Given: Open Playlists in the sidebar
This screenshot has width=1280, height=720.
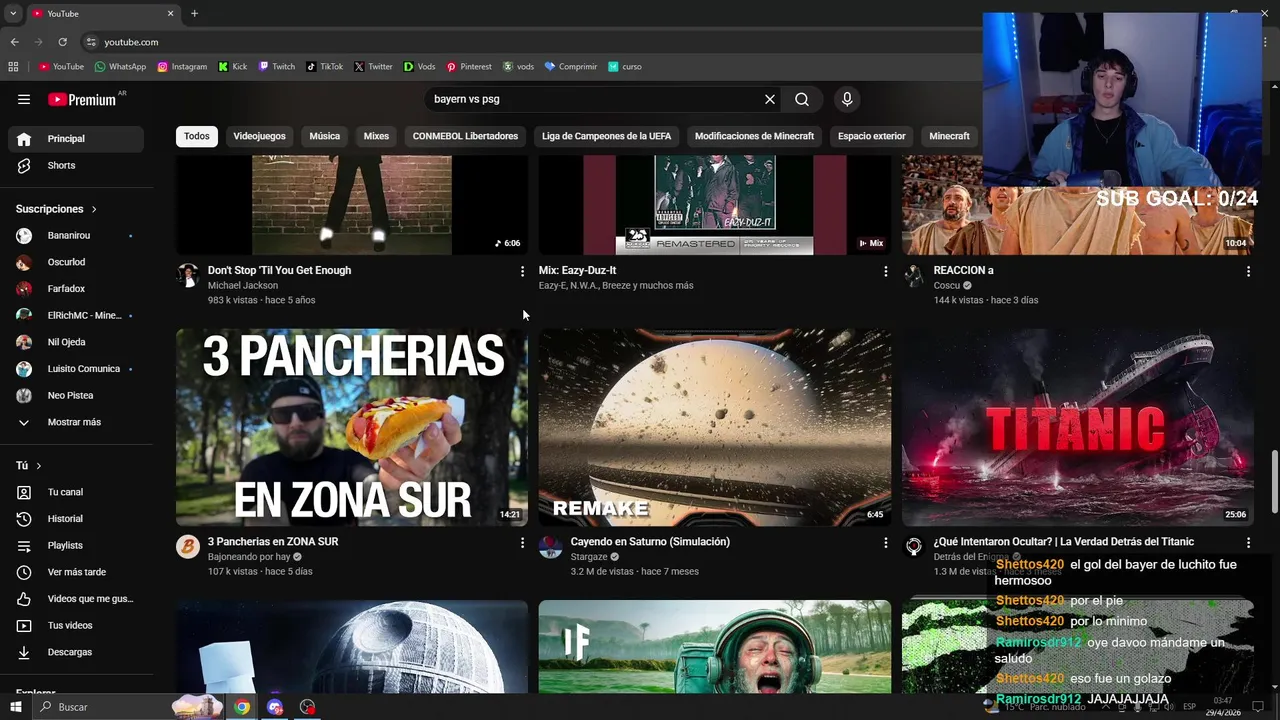Looking at the screenshot, I should (76, 545).
